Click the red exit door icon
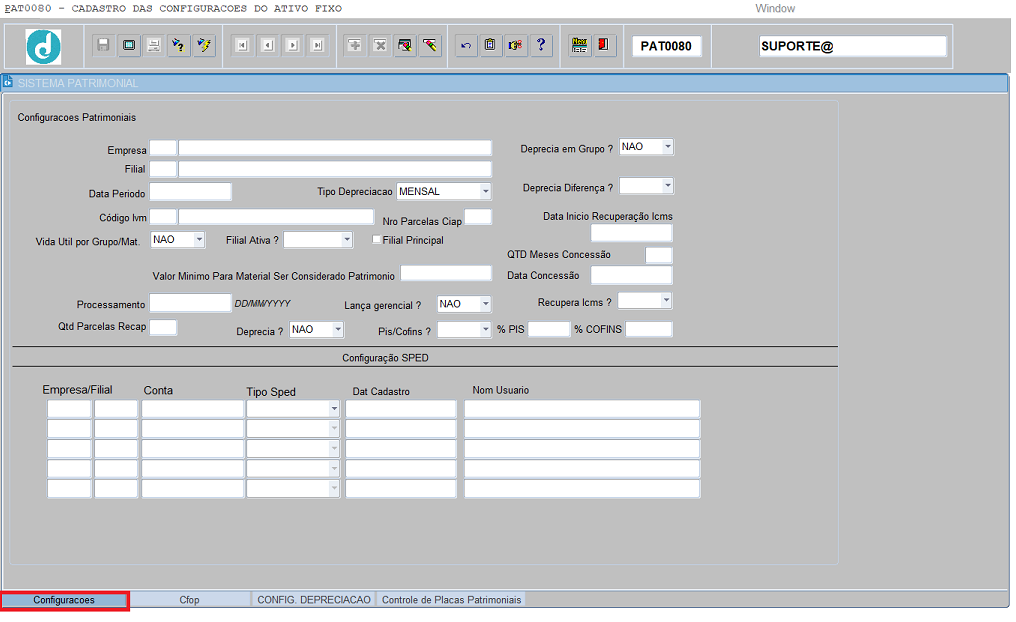This screenshot has height=622, width=1016. tap(604, 45)
